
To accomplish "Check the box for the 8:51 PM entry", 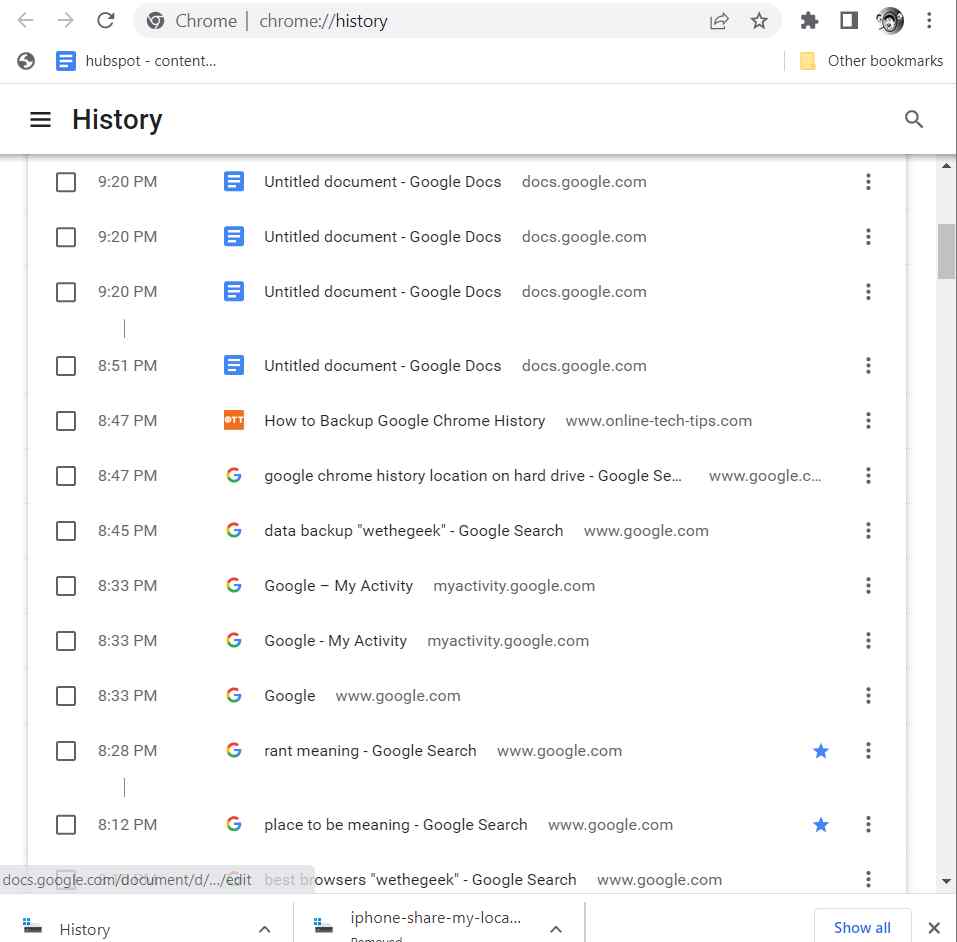I will point(66,366).
